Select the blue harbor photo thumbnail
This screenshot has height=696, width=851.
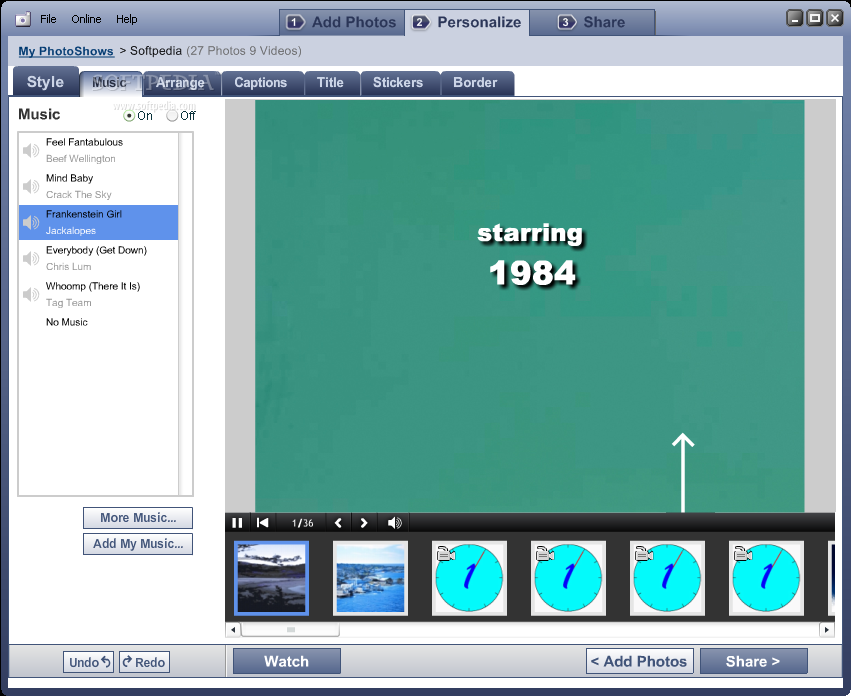[370, 579]
